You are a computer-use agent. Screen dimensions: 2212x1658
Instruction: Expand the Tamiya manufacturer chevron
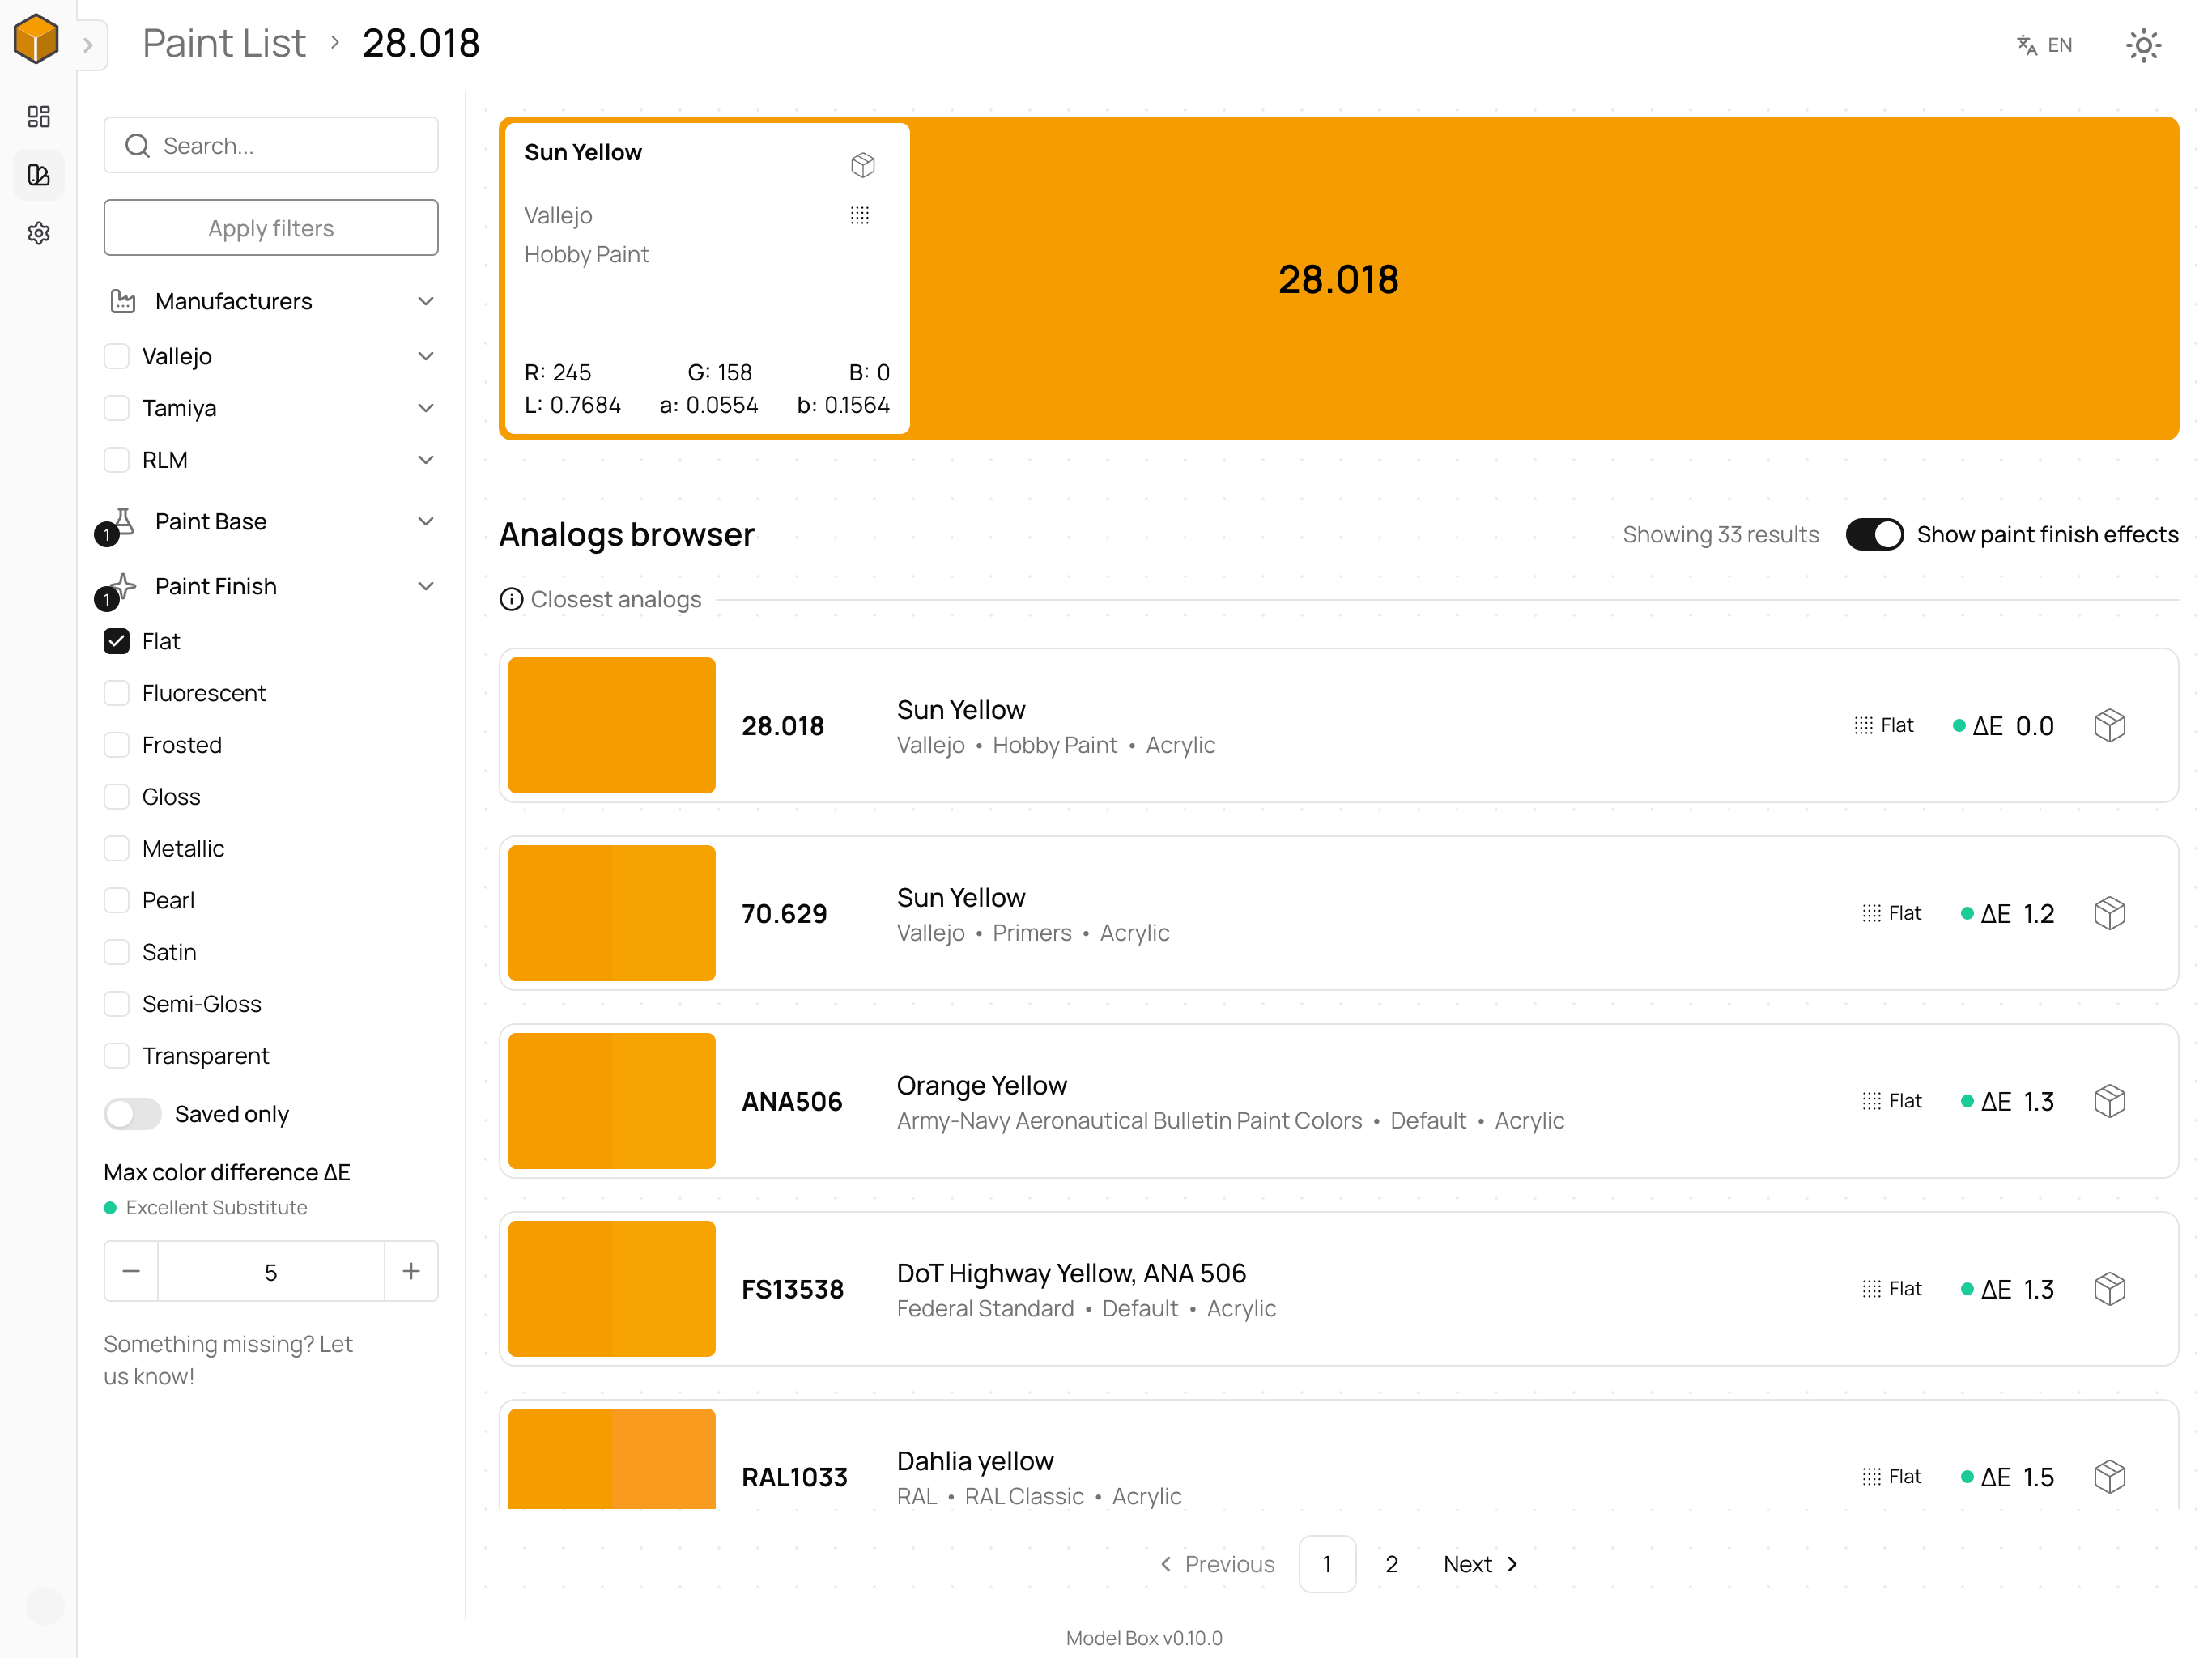(x=426, y=408)
